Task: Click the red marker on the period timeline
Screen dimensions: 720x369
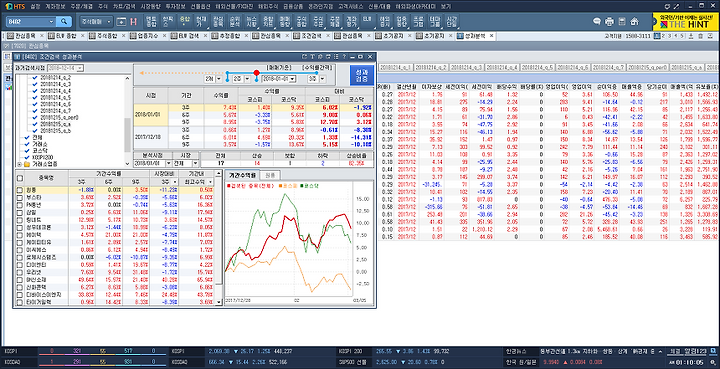Action: point(257,73)
